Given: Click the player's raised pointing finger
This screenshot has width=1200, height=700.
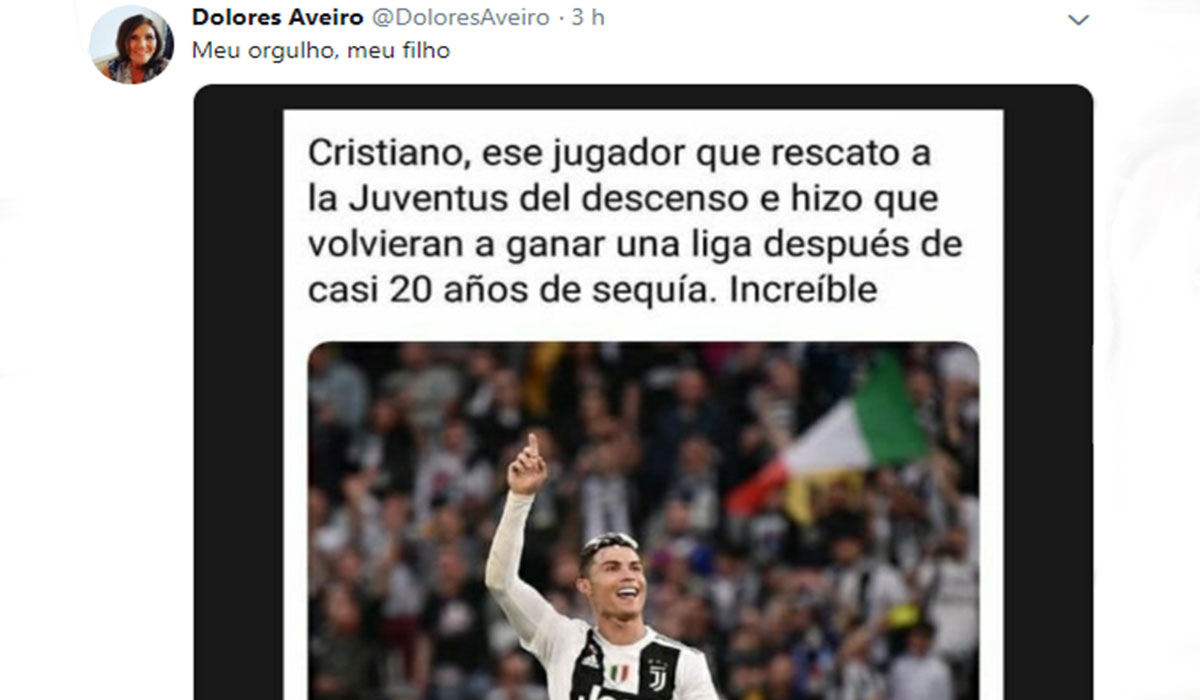Looking at the screenshot, I should (x=532, y=445).
